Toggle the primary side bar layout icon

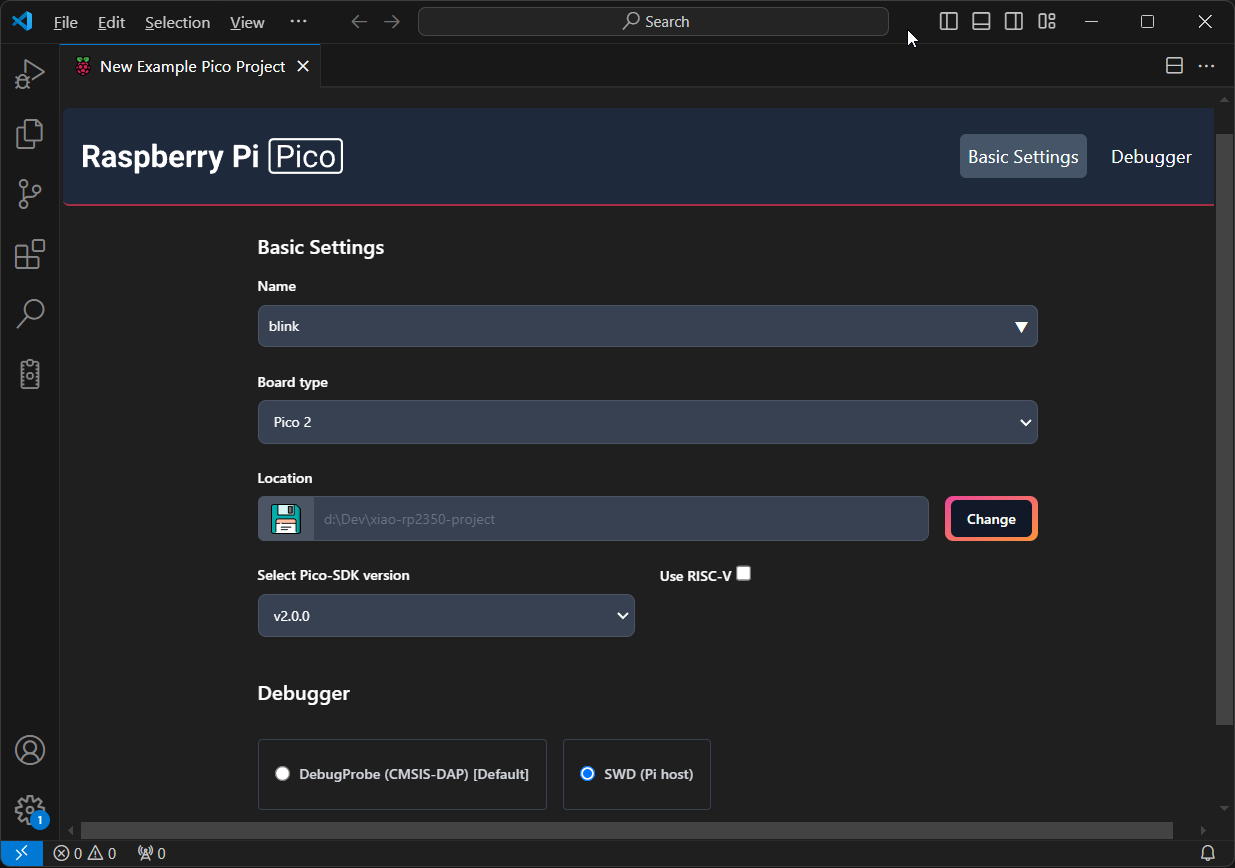949,21
